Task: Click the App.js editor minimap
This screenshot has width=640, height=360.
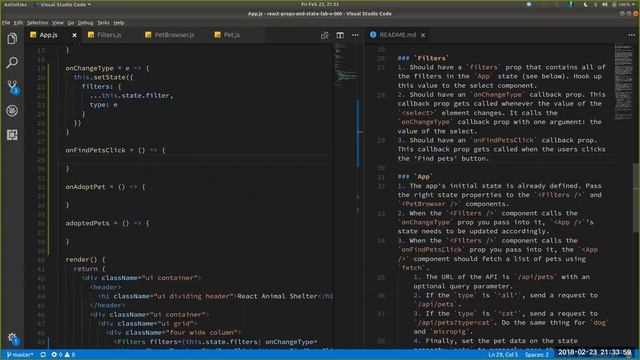Action: pyautogui.click(x=345, y=65)
